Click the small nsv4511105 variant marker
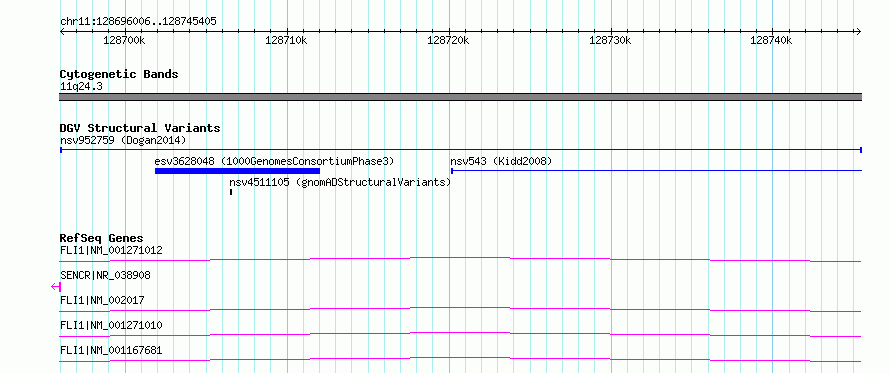This screenshot has height=373, width=890. click(231, 192)
